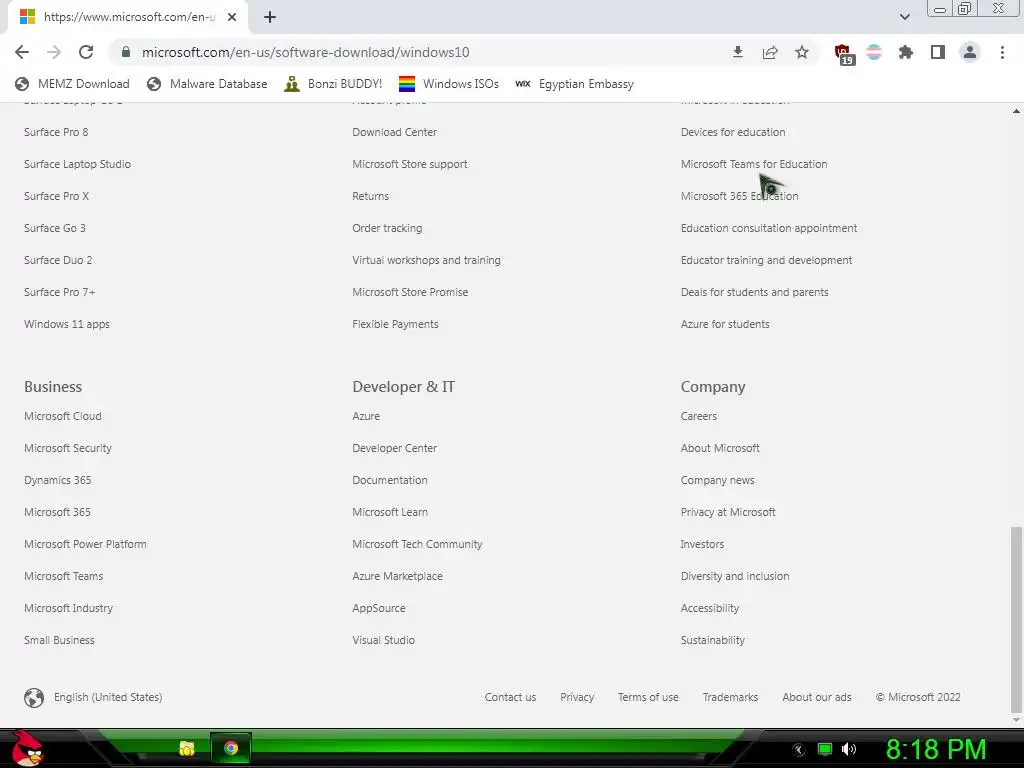
Task: Open Careers link under Company
Action: click(x=699, y=416)
